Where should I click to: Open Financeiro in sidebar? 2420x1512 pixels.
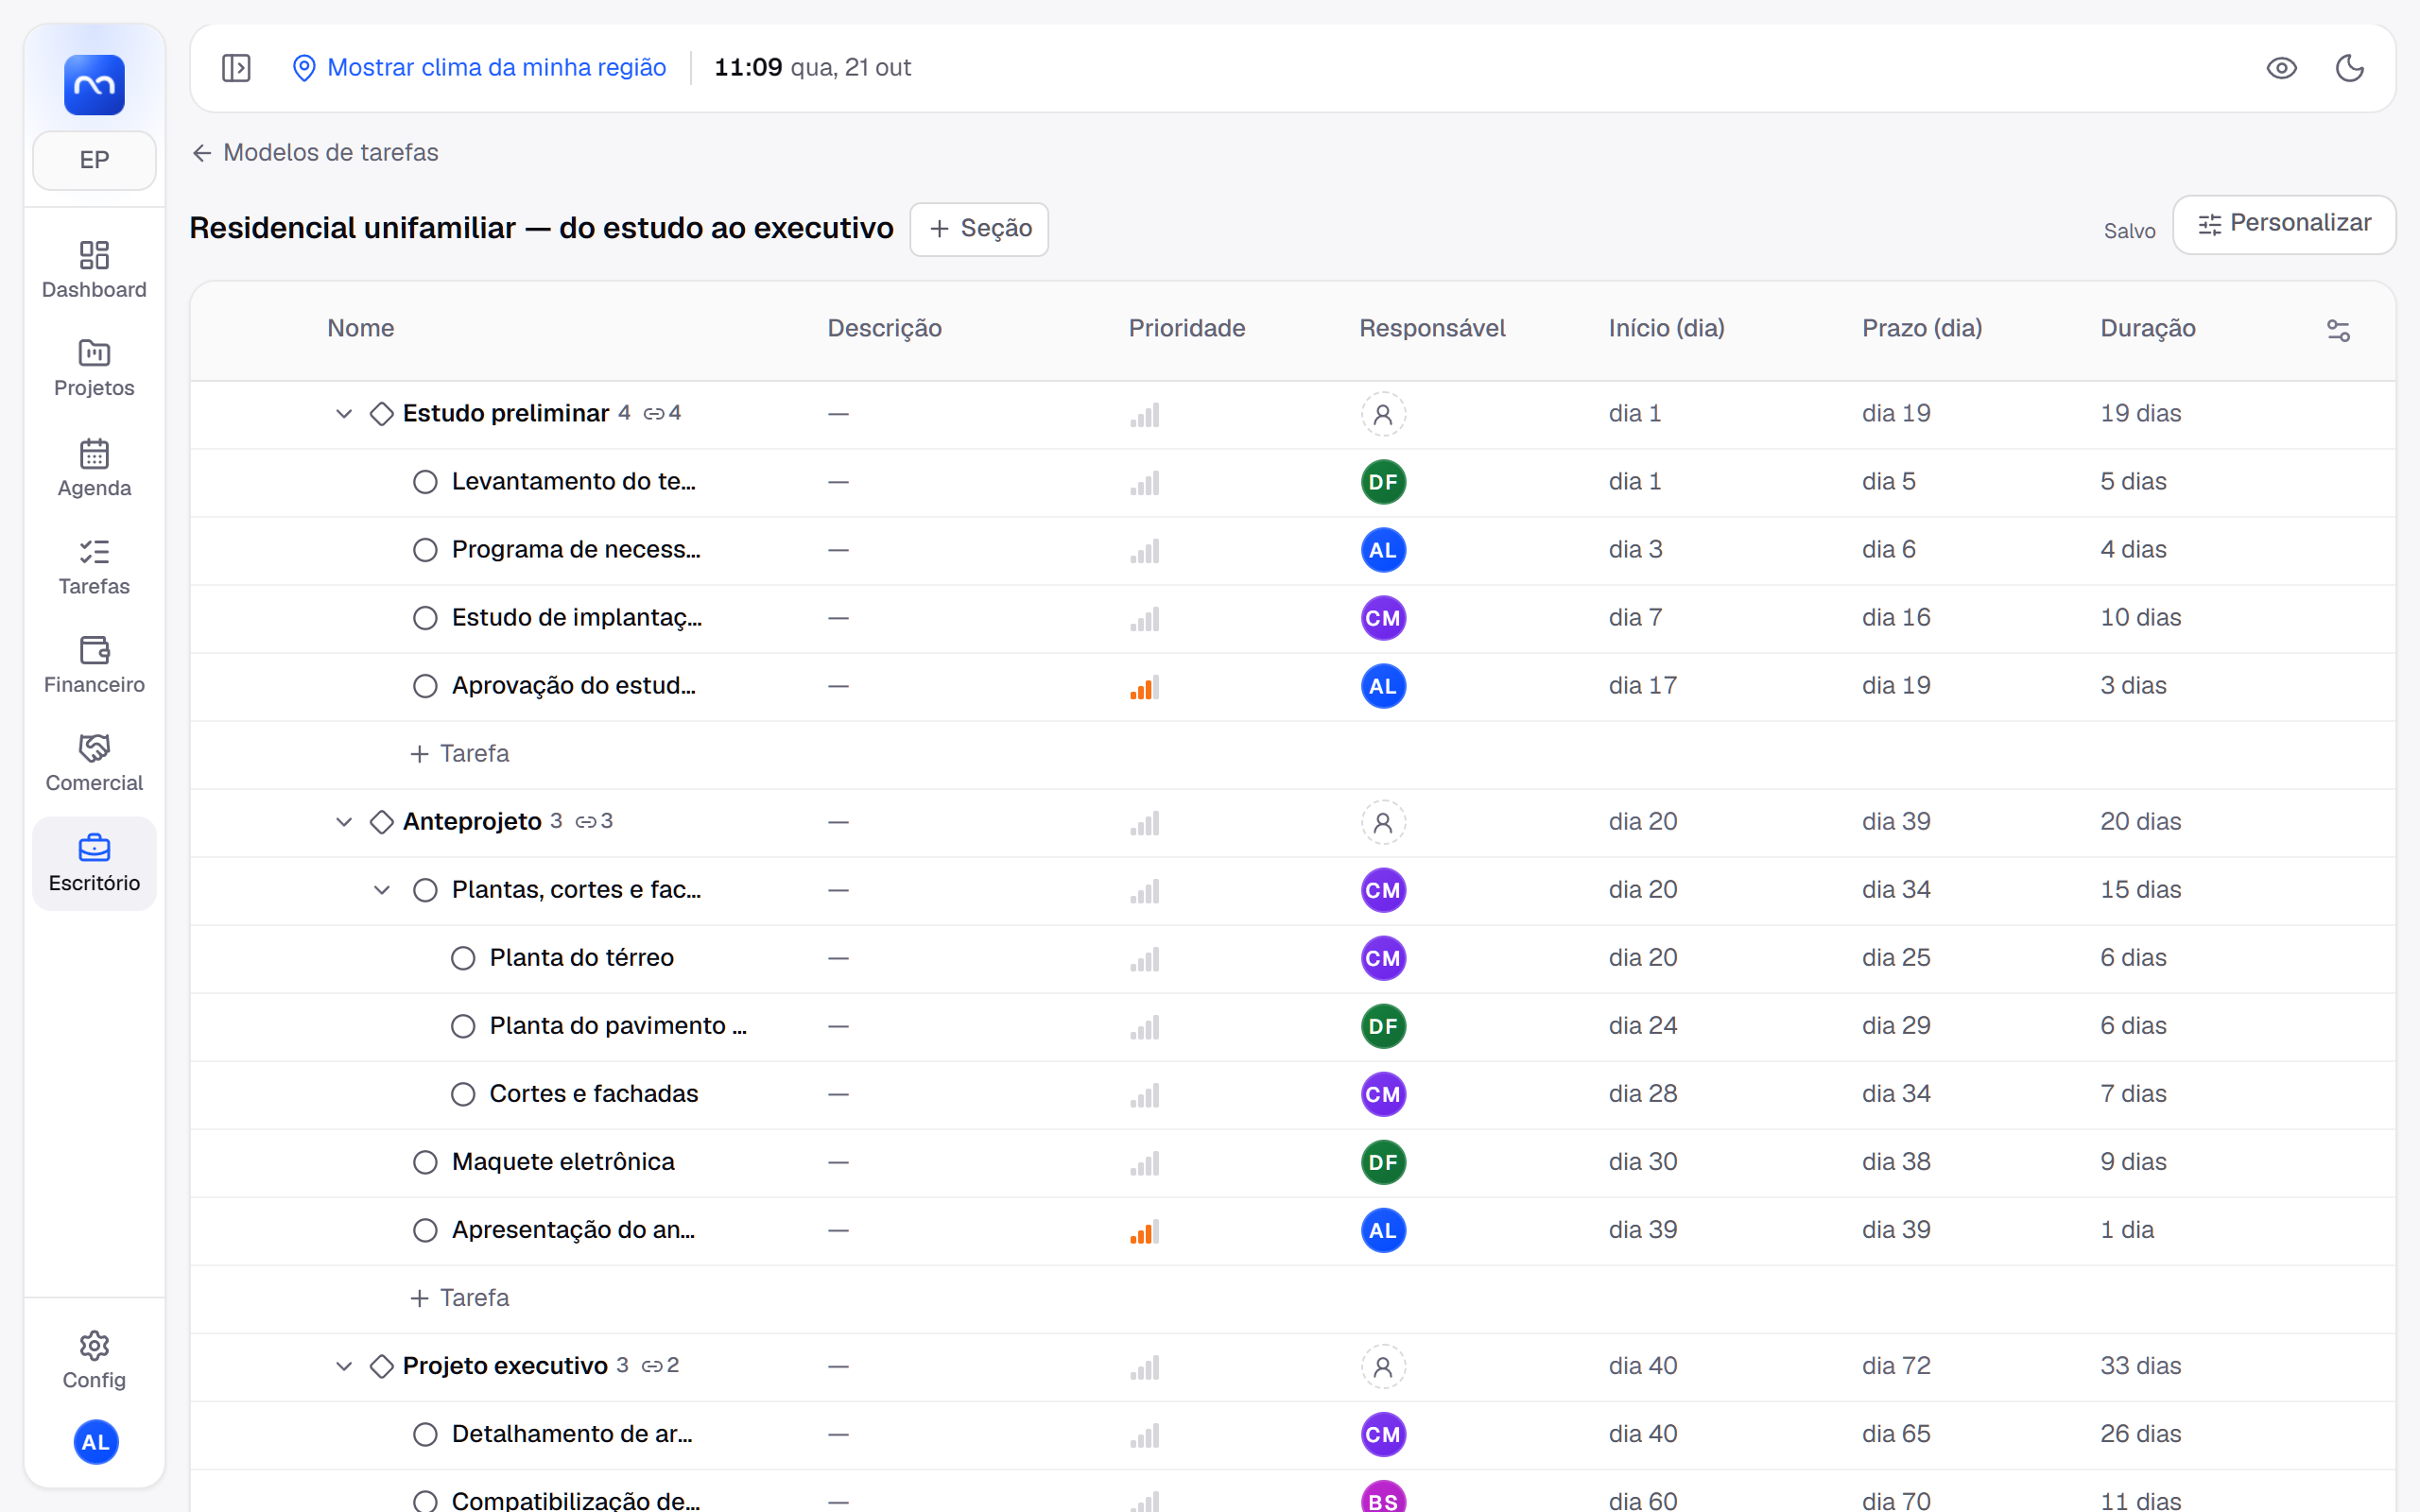tap(94, 665)
